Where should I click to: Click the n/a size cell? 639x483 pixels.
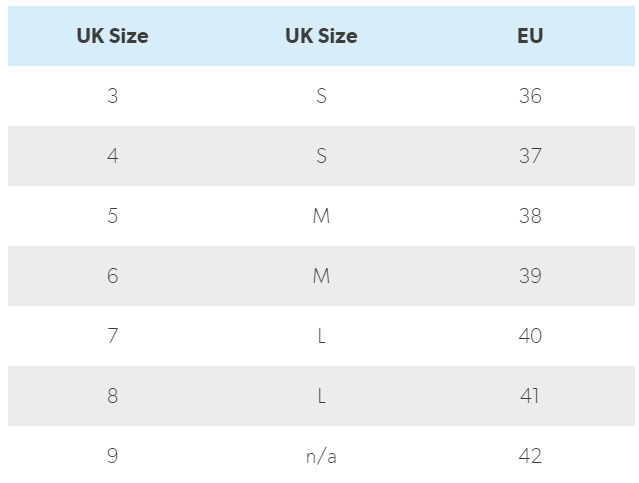[x=321, y=456]
